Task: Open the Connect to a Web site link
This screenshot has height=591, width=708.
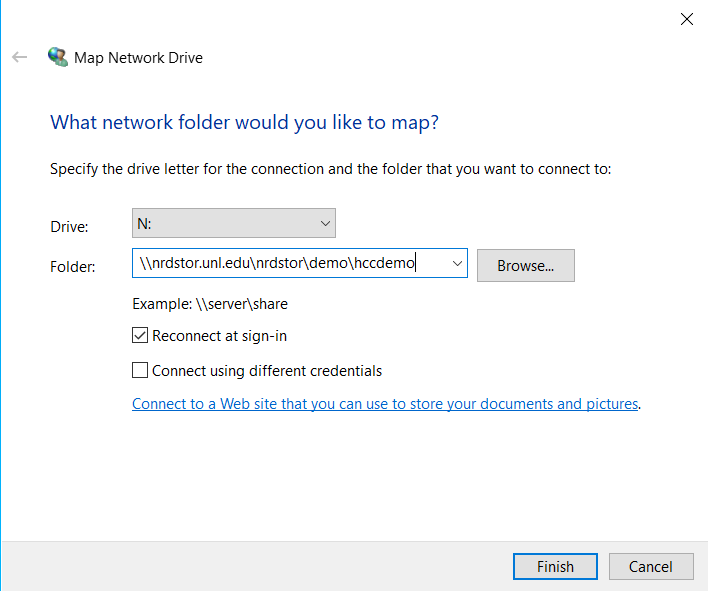Action: pos(385,404)
